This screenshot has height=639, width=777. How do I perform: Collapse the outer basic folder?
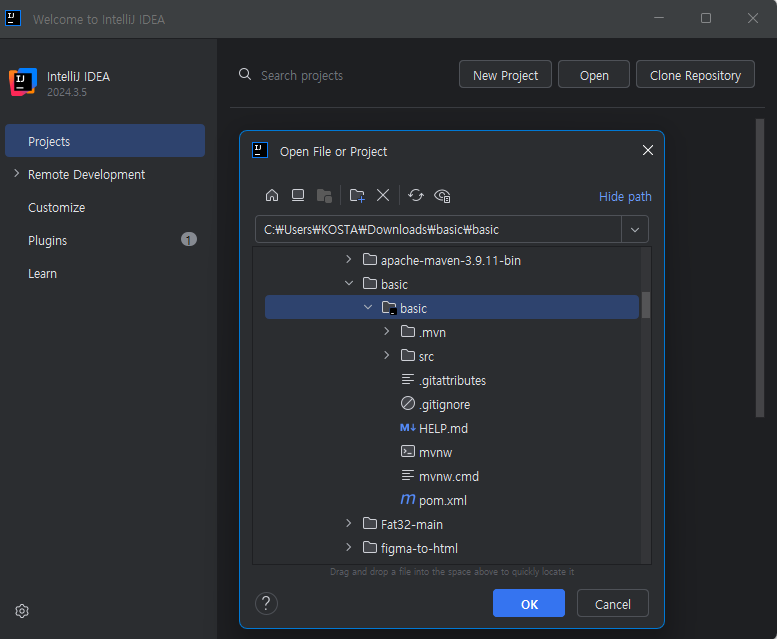pos(348,283)
